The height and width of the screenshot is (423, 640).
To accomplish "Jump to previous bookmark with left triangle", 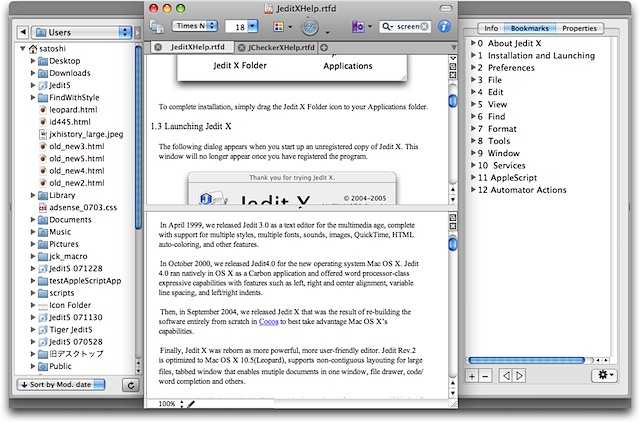I will pos(506,376).
